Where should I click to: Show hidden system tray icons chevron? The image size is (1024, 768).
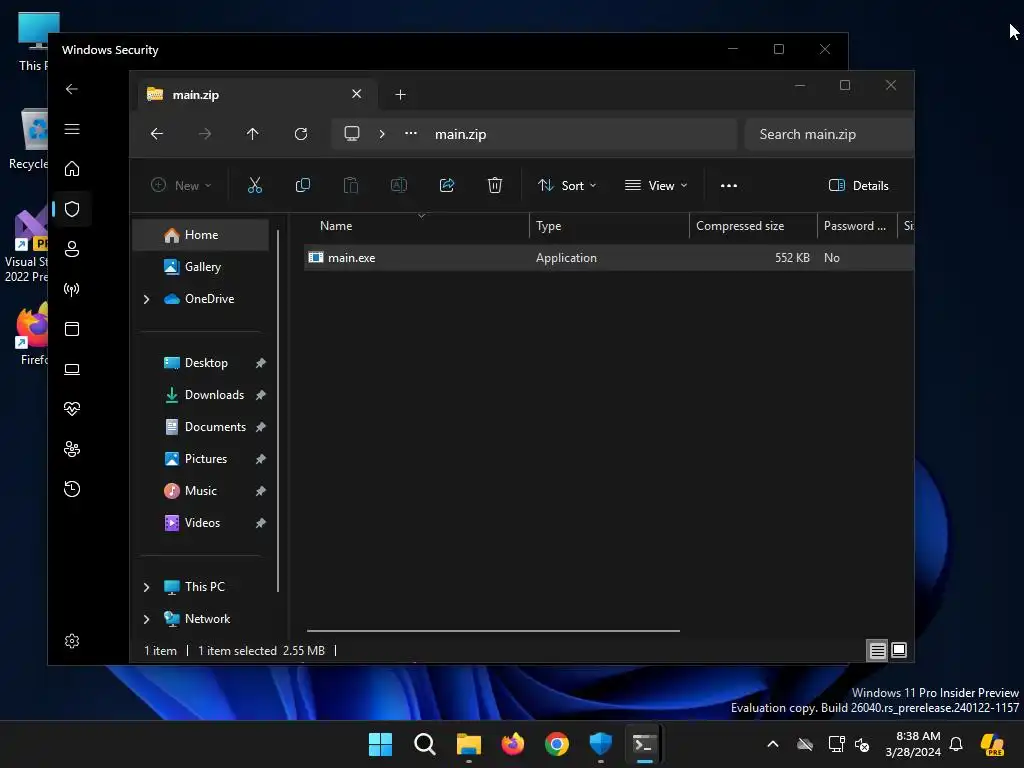pos(773,744)
